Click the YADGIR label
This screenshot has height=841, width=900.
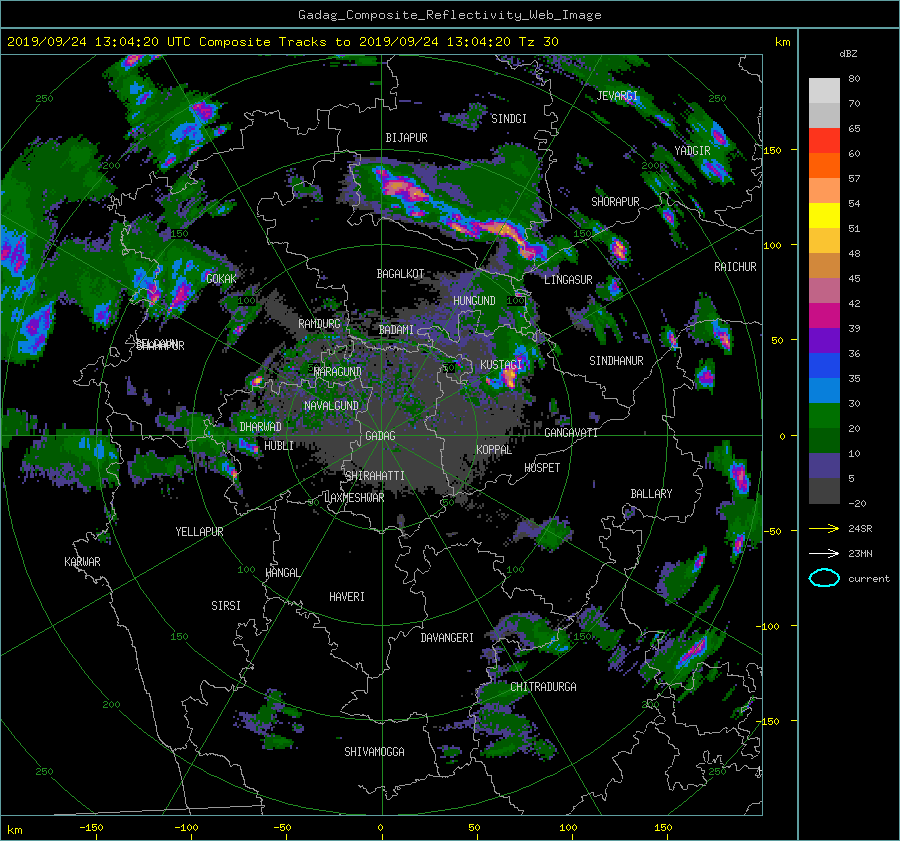pos(692,151)
